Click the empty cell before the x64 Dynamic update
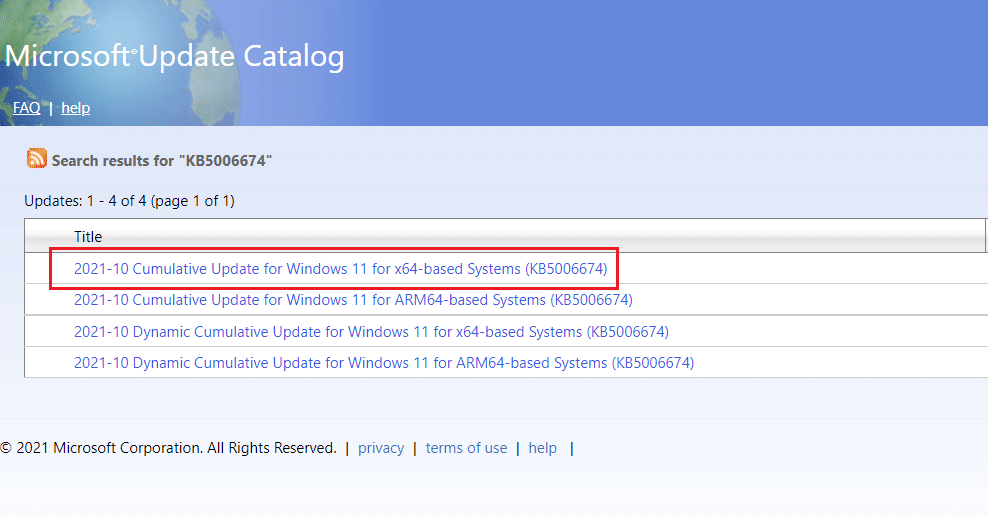 click(x=48, y=332)
